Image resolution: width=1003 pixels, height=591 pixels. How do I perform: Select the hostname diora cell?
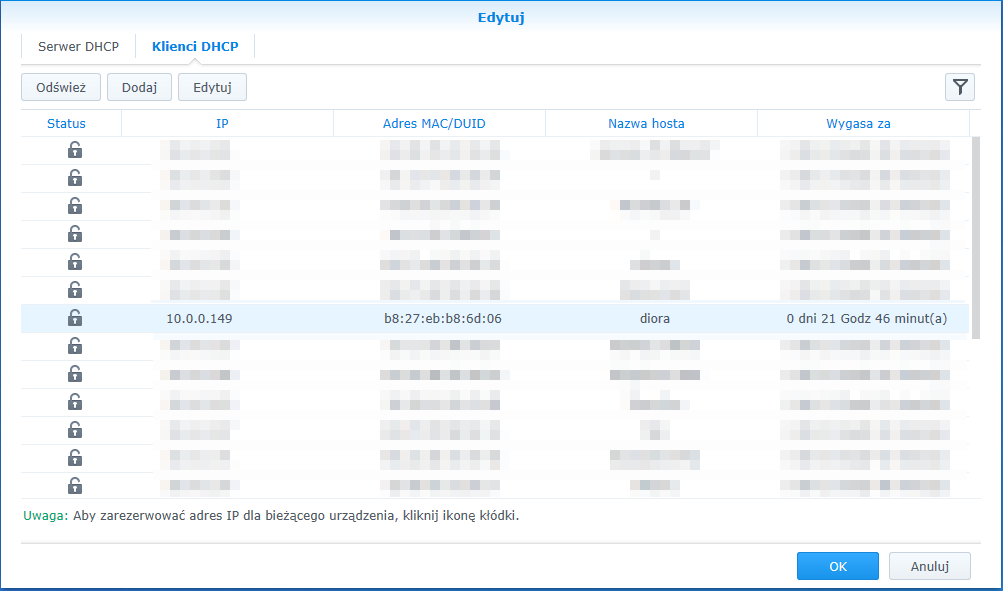[x=655, y=319]
